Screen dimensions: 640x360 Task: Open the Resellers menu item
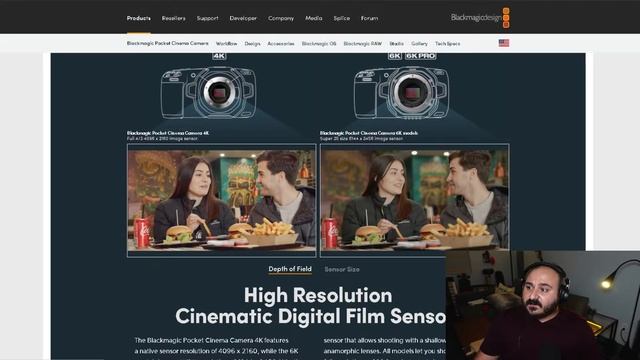[x=173, y=18]
